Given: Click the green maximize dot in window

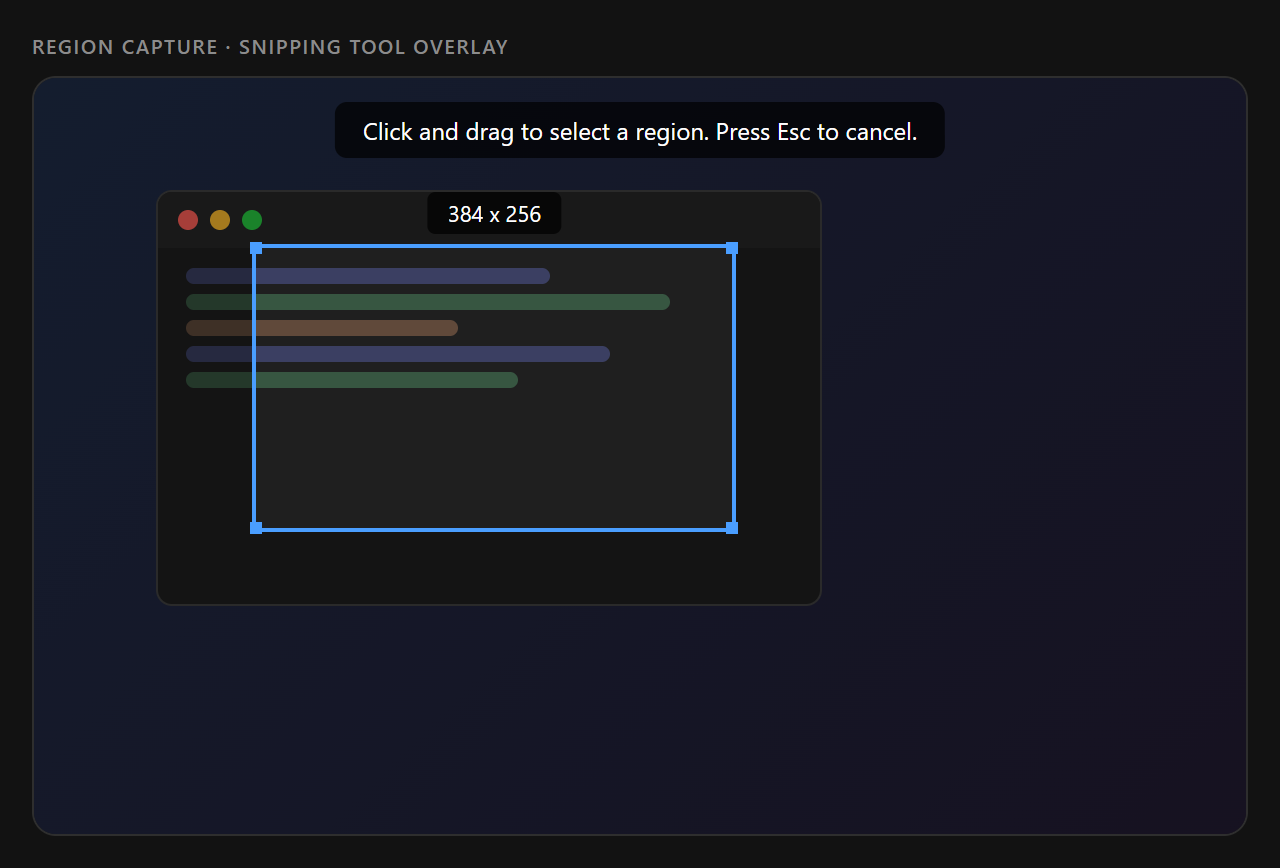Looking at the screenshot, I should point(252,220).
